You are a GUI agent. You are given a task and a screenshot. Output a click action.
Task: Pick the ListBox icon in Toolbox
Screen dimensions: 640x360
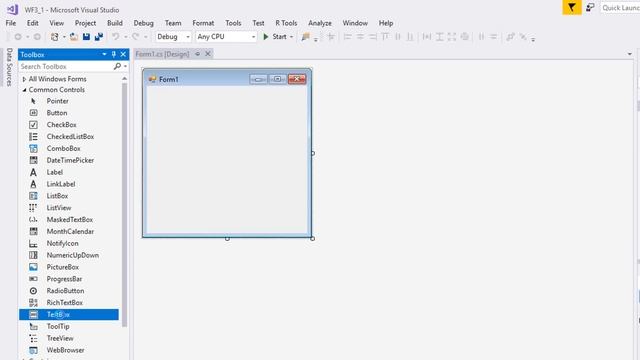click(33, 196)
